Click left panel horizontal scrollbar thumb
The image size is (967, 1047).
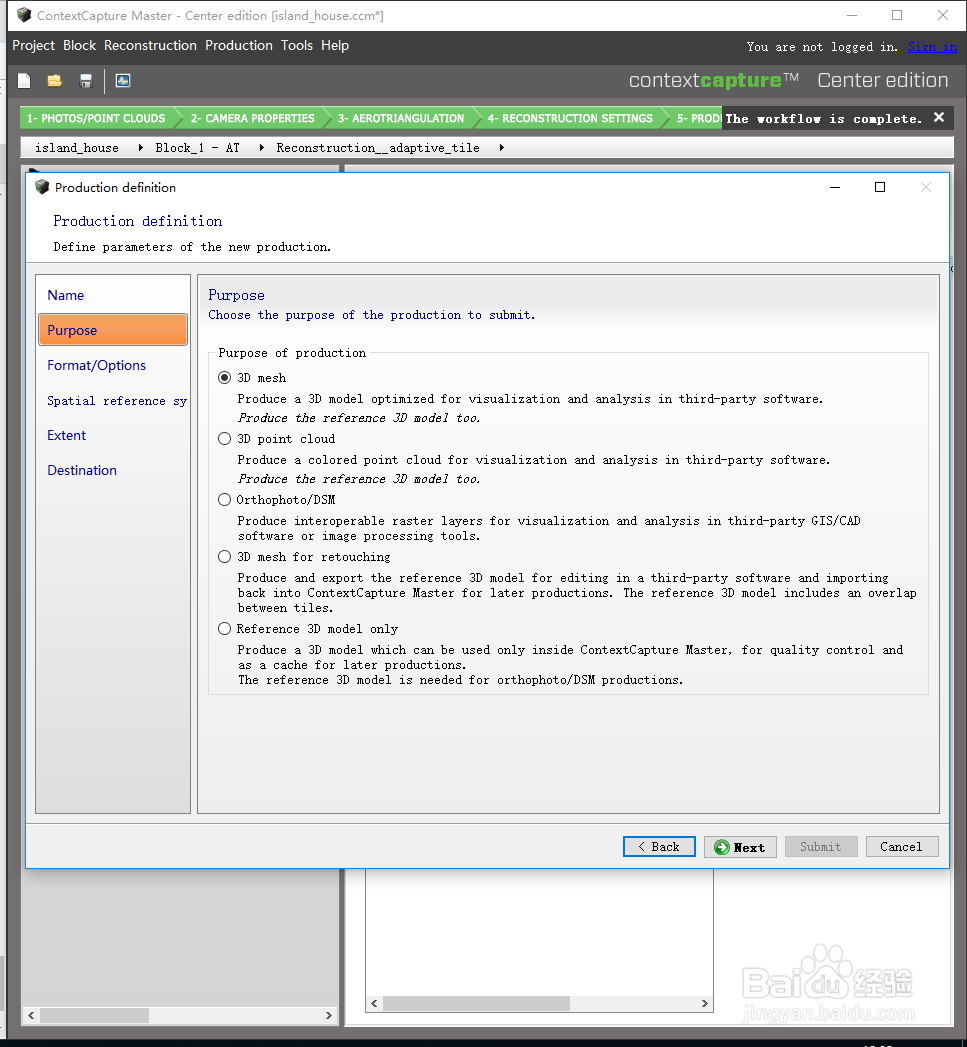coord(94,1015)
